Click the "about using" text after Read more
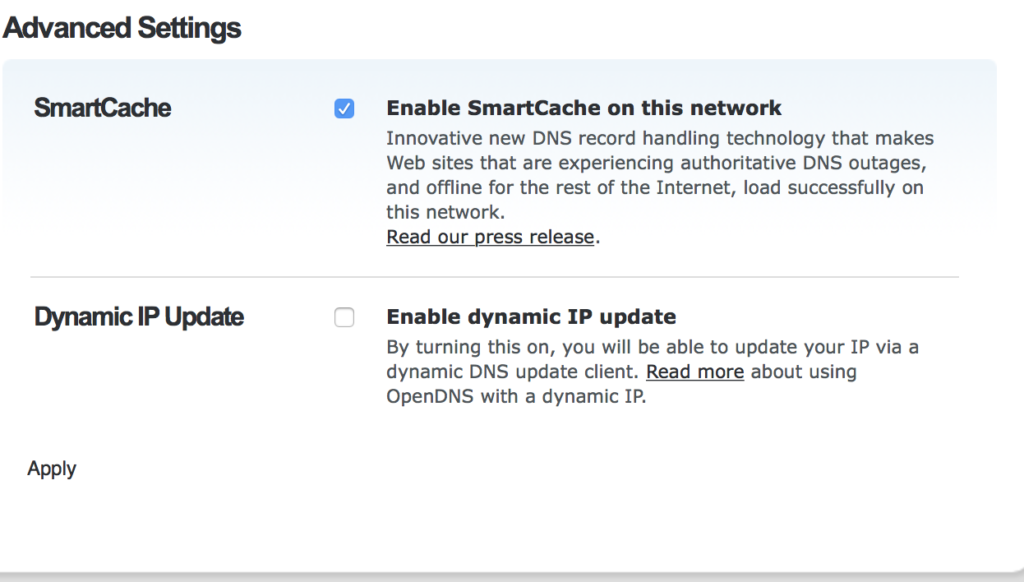Screen dimensions: 1024x582 (804, 372)
